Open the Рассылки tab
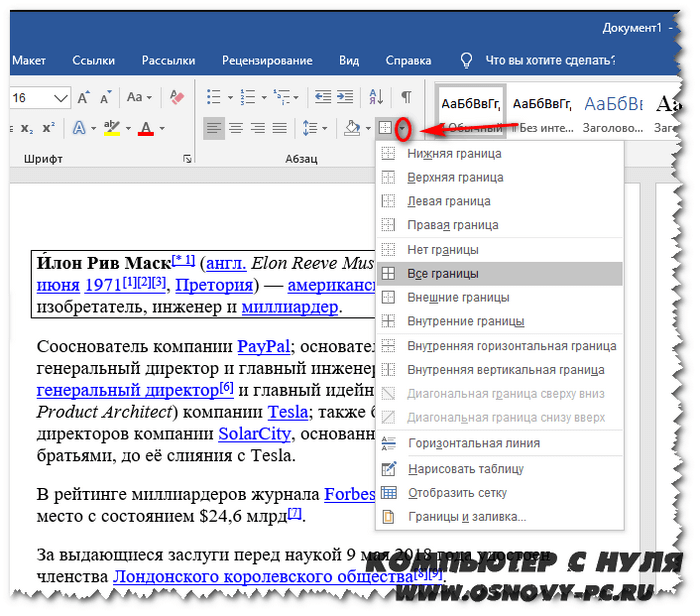 169,61
